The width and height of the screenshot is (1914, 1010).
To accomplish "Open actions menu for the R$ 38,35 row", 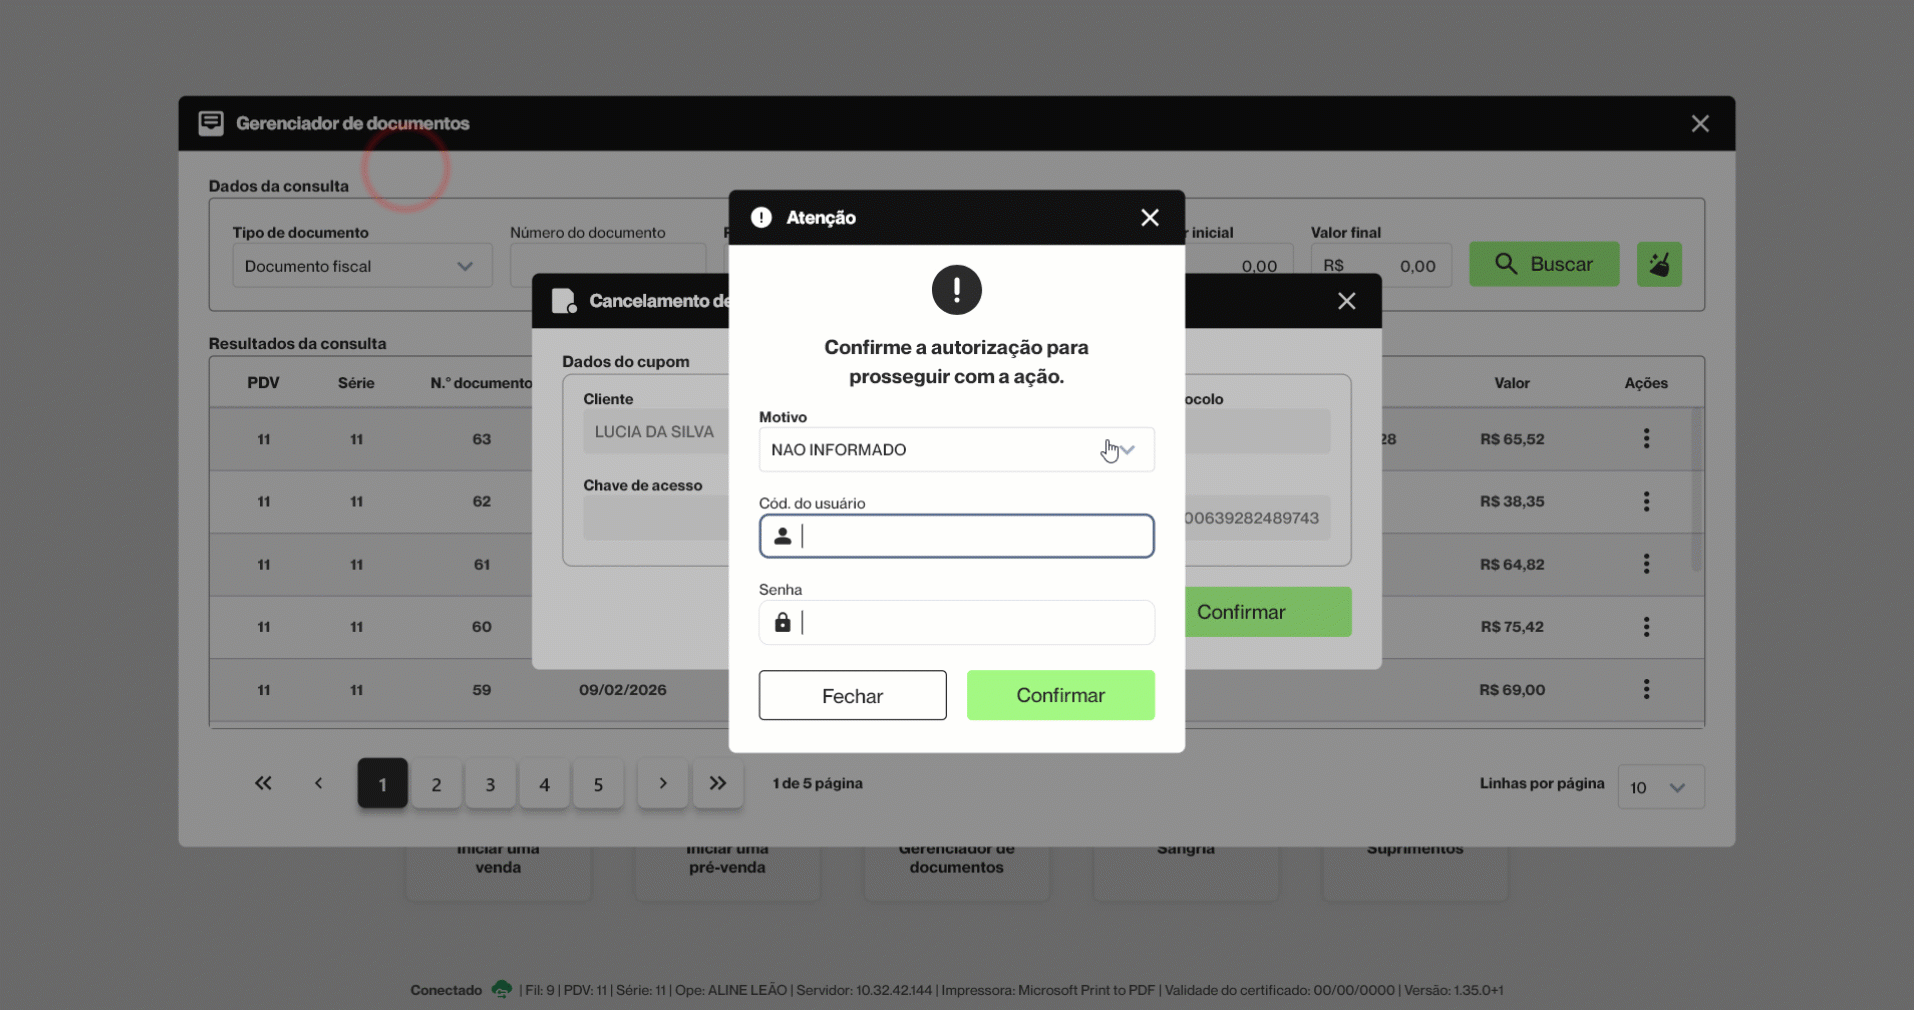I will tap(1646, 502).
